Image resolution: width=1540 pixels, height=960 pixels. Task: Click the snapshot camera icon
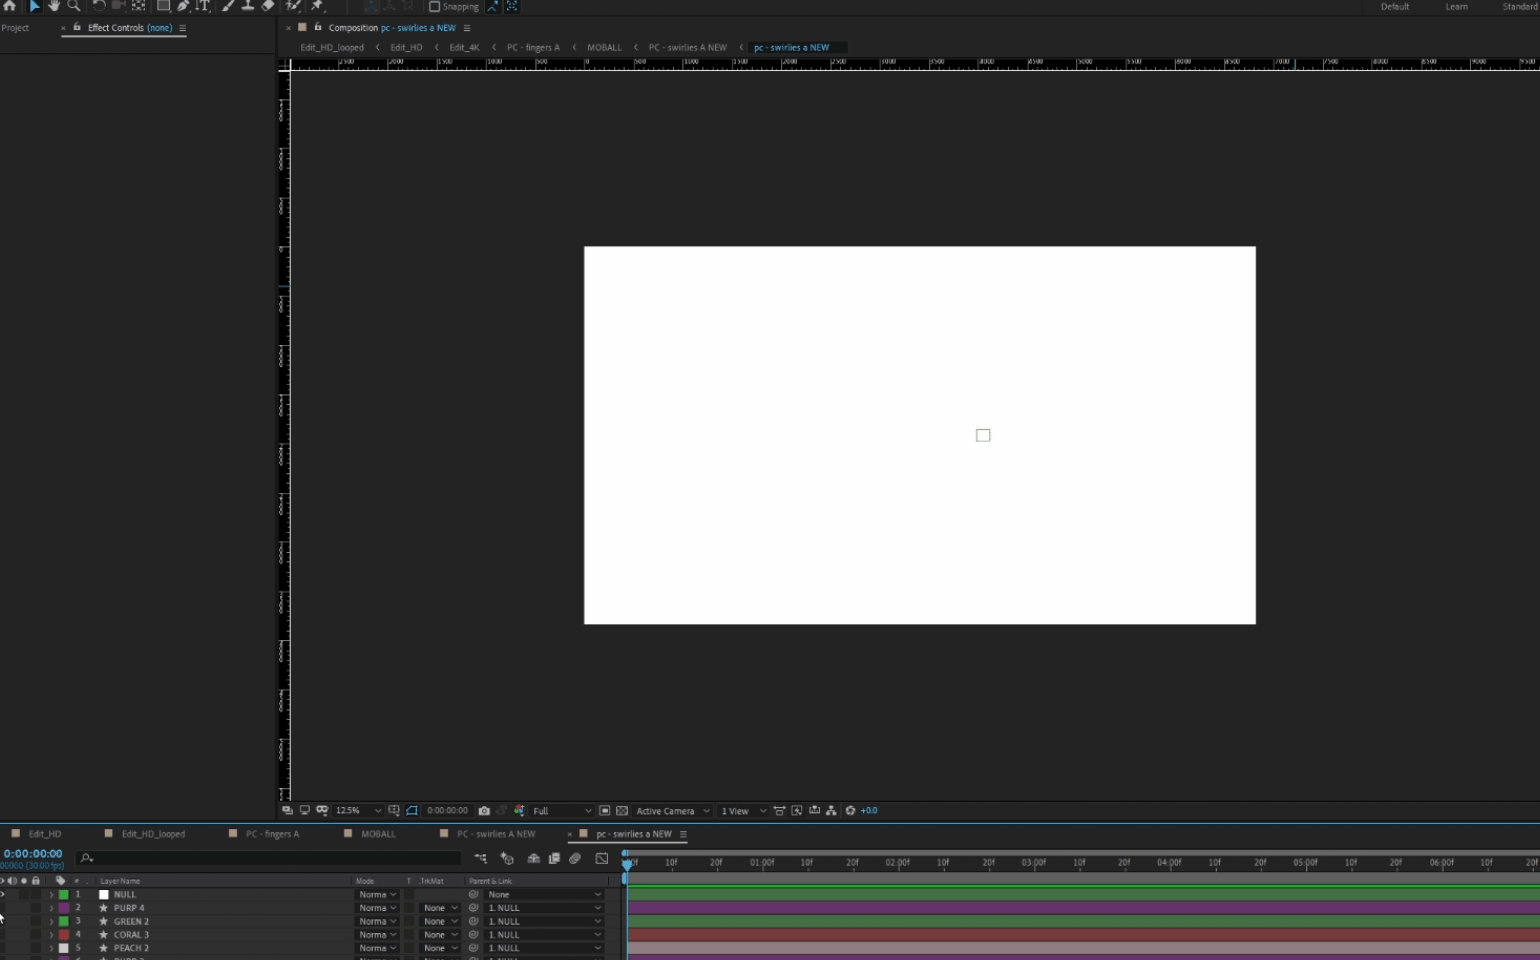pos(484,811)
